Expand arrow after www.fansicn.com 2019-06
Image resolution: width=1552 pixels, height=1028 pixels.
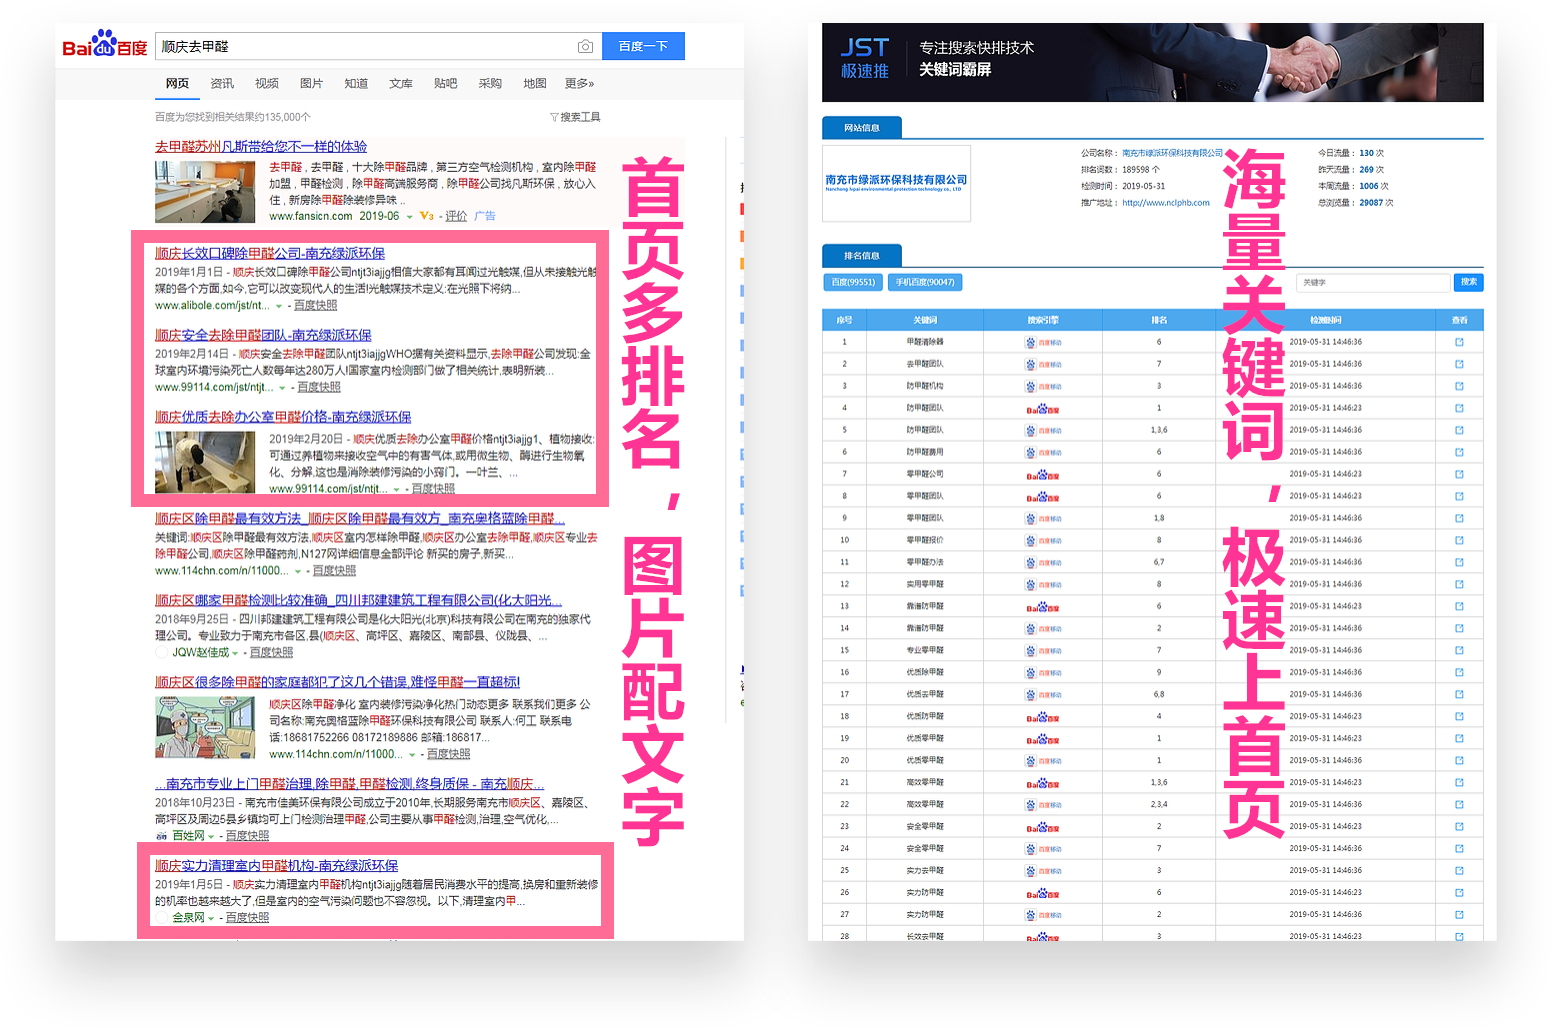coord(409,216)
